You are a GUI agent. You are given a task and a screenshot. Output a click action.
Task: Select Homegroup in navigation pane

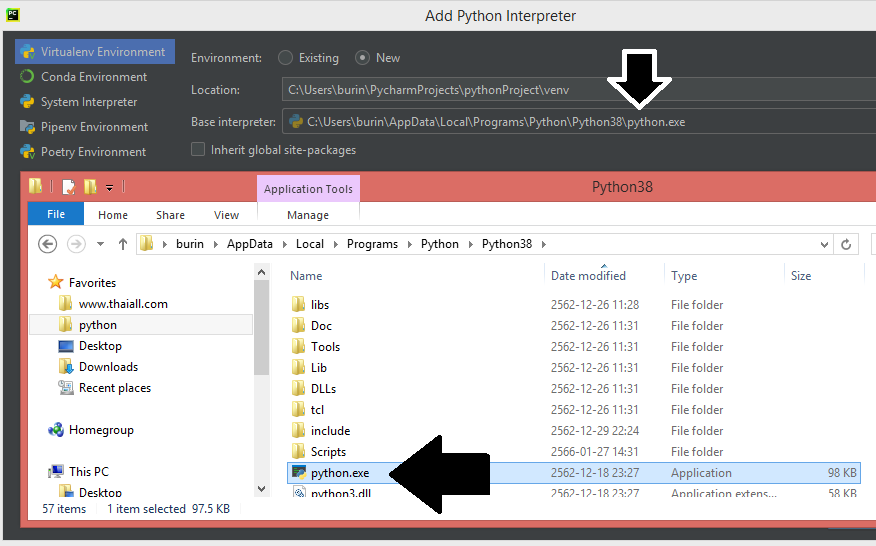91,430
